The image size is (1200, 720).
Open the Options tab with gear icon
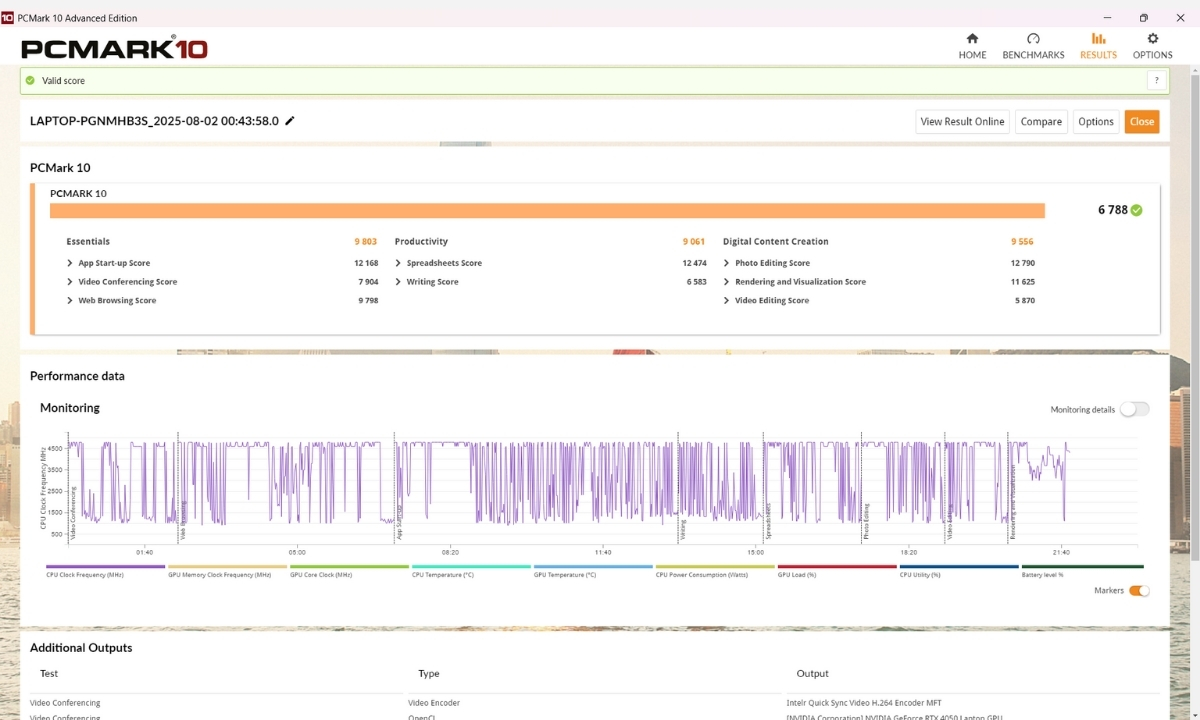(1152, 46)
